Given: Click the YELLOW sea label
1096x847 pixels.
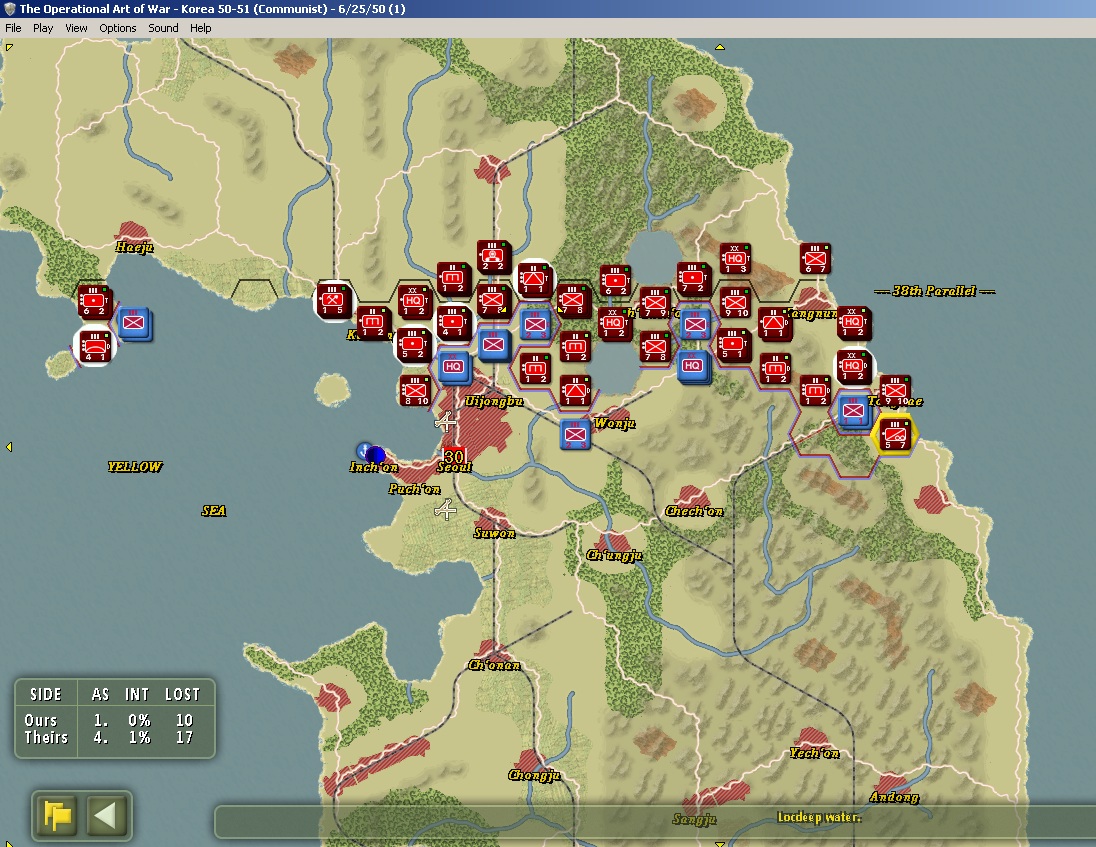Looking at the screenshot, I should click(x=135, y=467).
